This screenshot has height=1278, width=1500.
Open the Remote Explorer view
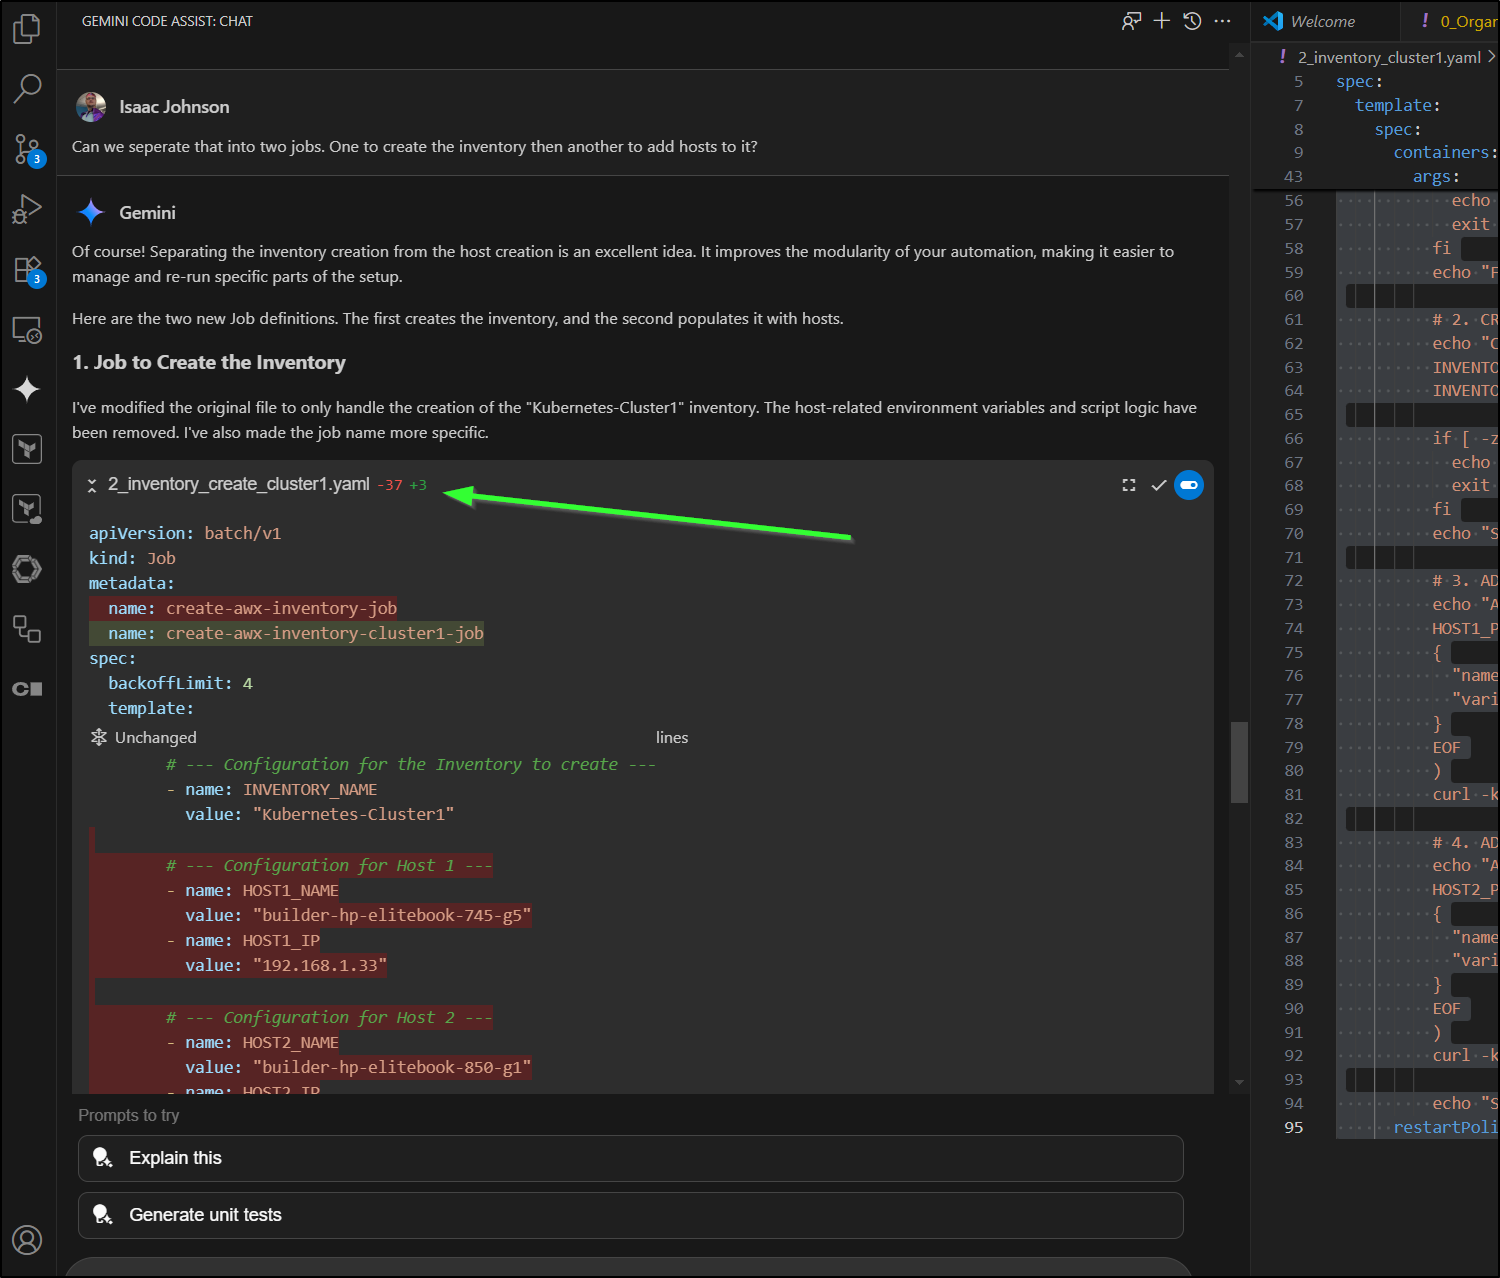click(x=27, y=329)
